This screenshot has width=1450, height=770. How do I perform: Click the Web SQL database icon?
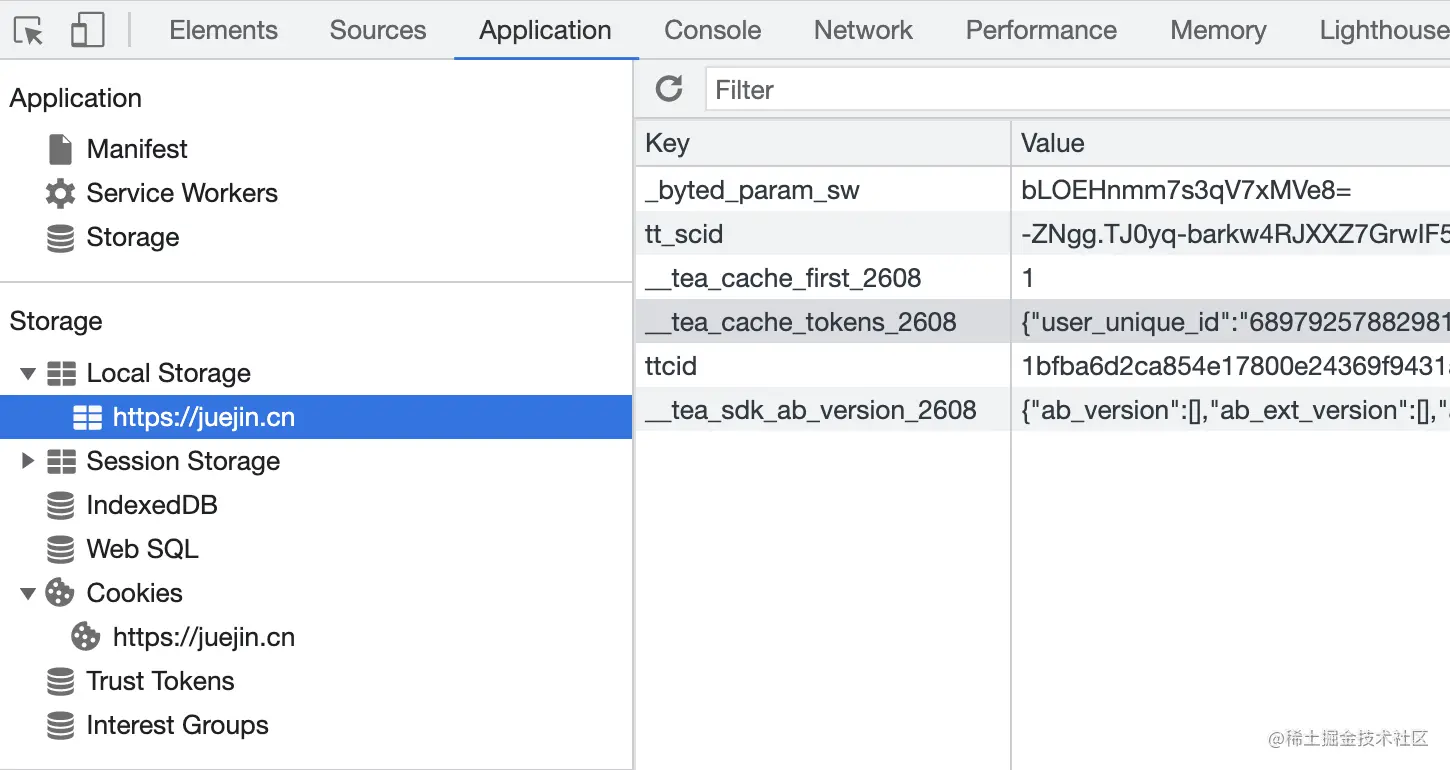(x=60, y=549)
